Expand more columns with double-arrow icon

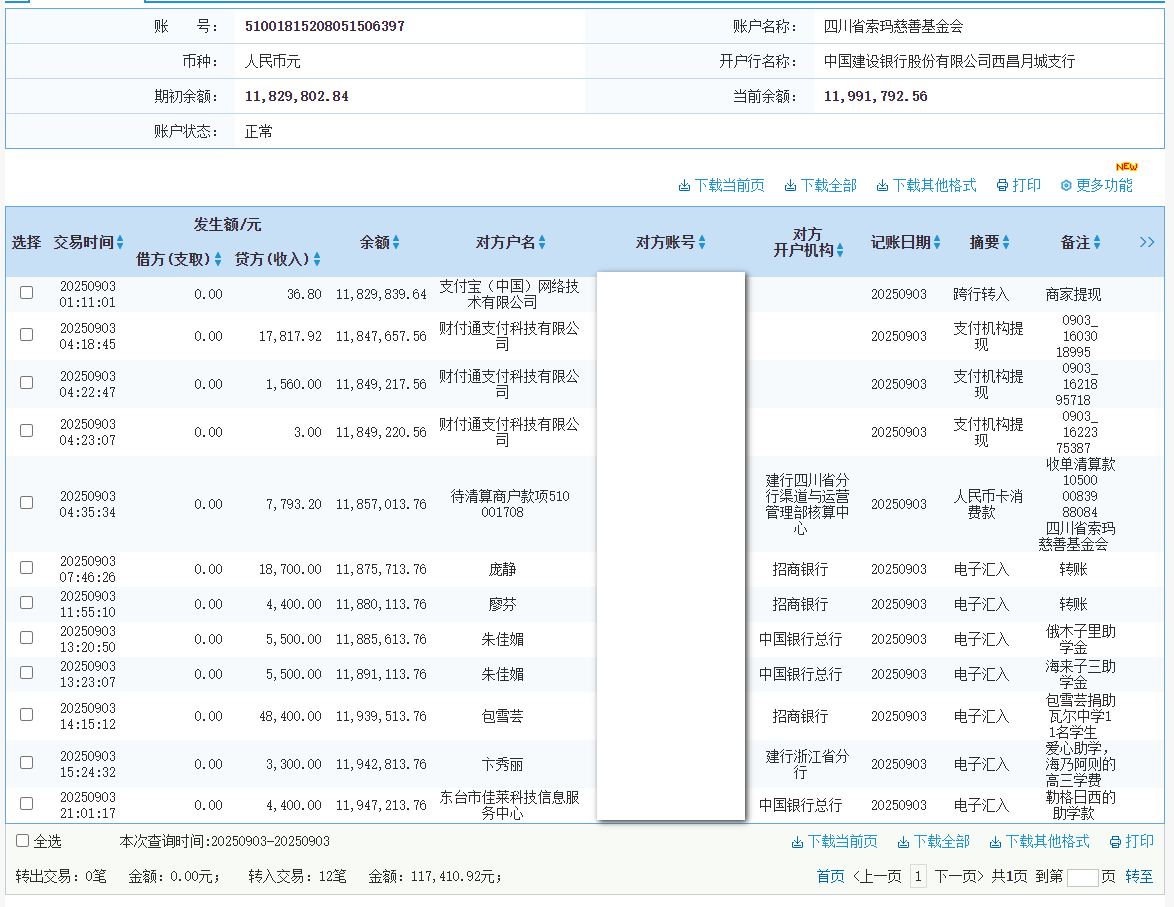tap(1147, 242)
